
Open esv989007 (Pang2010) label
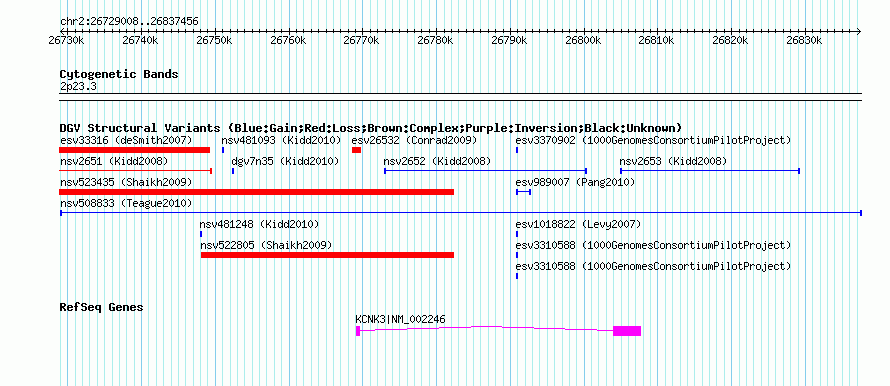click(x=576, y=182)
